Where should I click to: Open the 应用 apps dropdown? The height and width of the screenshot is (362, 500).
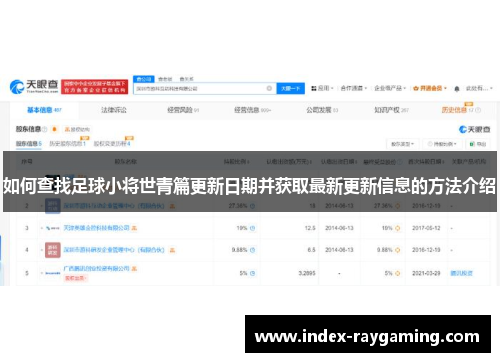[322, 88]
